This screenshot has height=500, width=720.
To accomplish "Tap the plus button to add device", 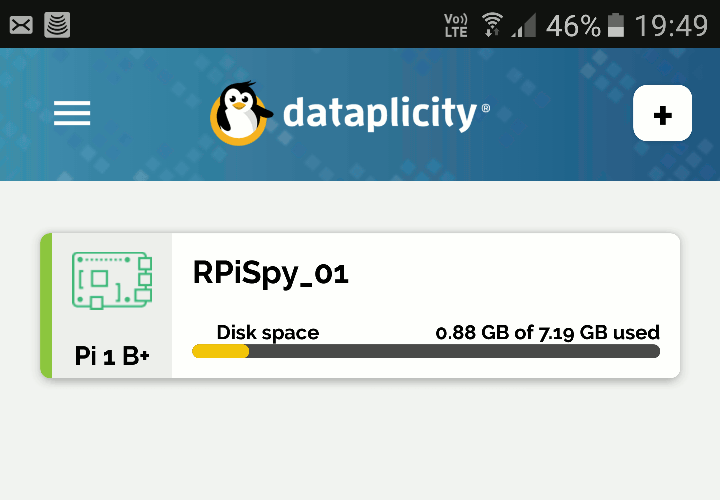I will [x=662, y=113].
